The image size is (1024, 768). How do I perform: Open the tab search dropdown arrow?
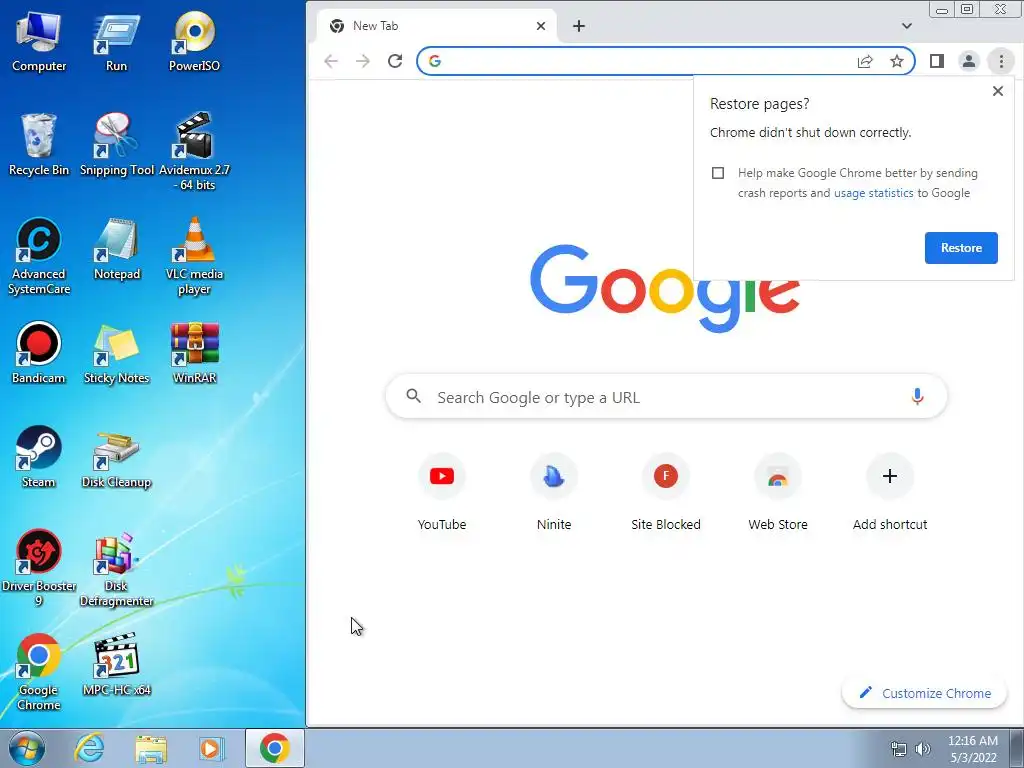[906, 26]
